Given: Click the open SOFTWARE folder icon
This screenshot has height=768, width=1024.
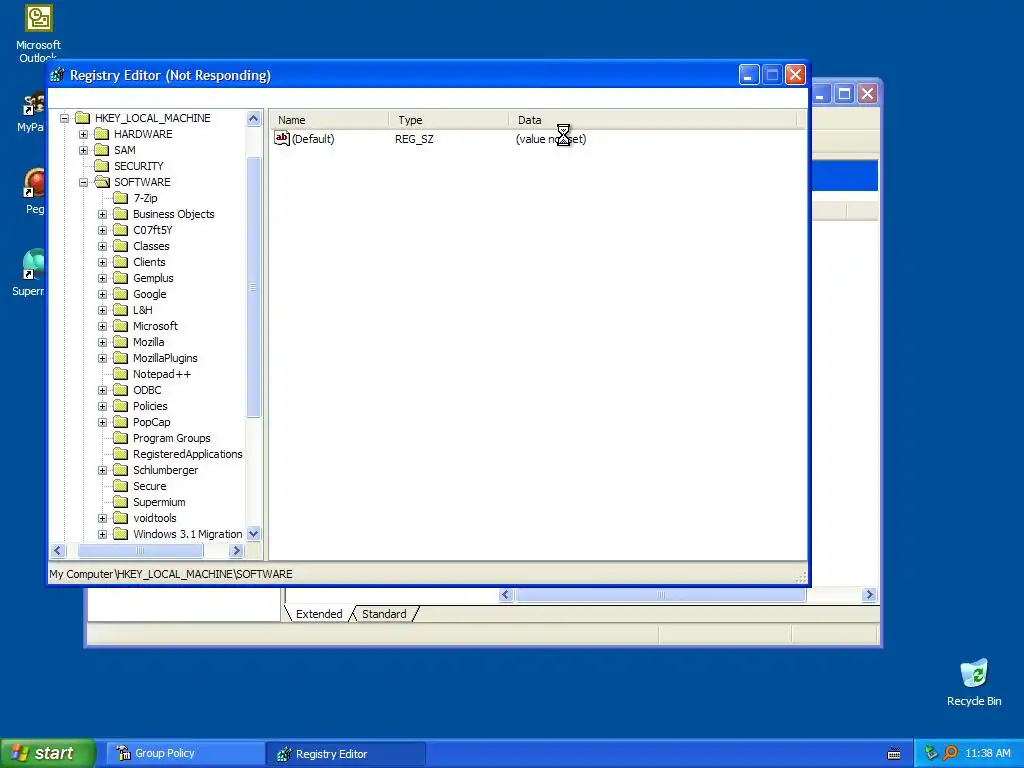Looking at the screenshot, I should [101, 182].
